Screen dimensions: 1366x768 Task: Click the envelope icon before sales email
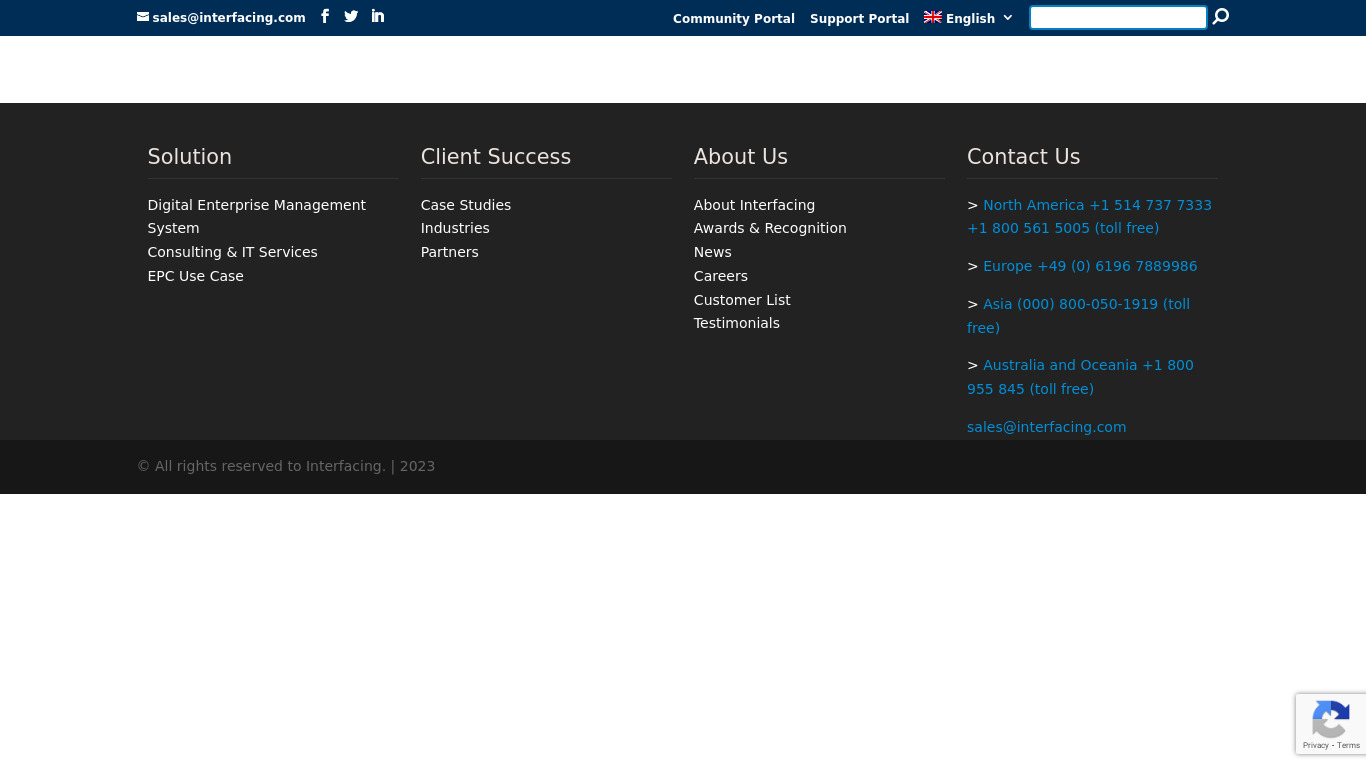point(143,17)
